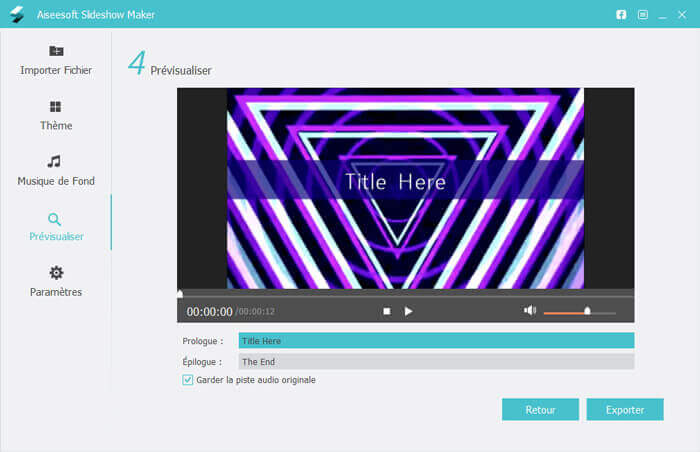Screen dimensions: 700x452
Task: Adjust the volume slider handle
Action: pyautogui.click(x=587, y=311)
